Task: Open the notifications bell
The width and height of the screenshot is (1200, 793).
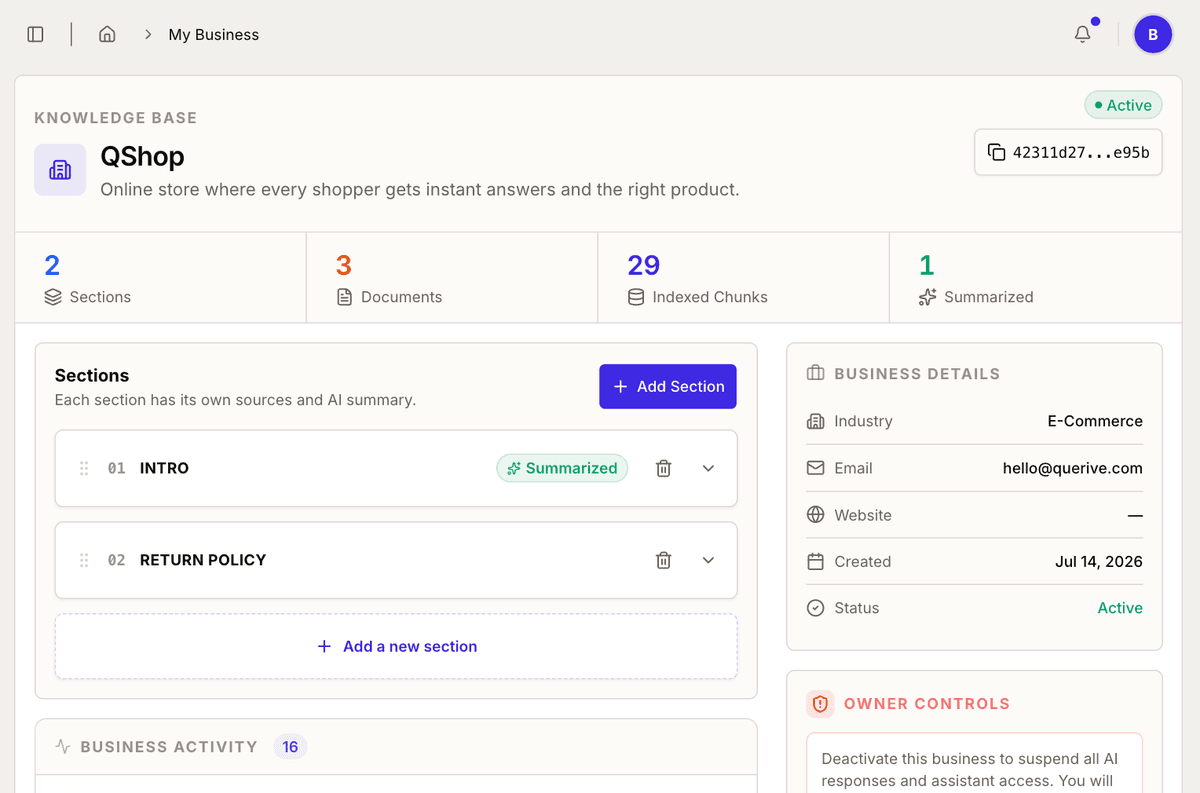Action: pyautogui.click(x=1083, y=34)
